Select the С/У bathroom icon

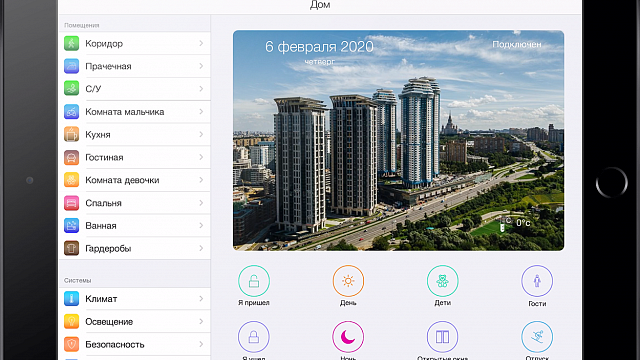coord(71,89)
